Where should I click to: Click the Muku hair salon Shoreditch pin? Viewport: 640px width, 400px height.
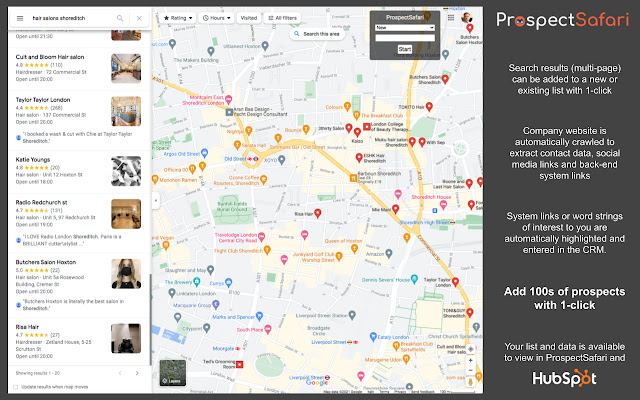(413, 141)
